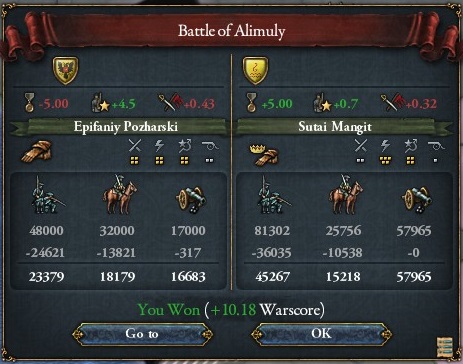This screenshot has height=364, width=463.
Task: Click the defender's artillery cannon icon
Action: [417, 199]
